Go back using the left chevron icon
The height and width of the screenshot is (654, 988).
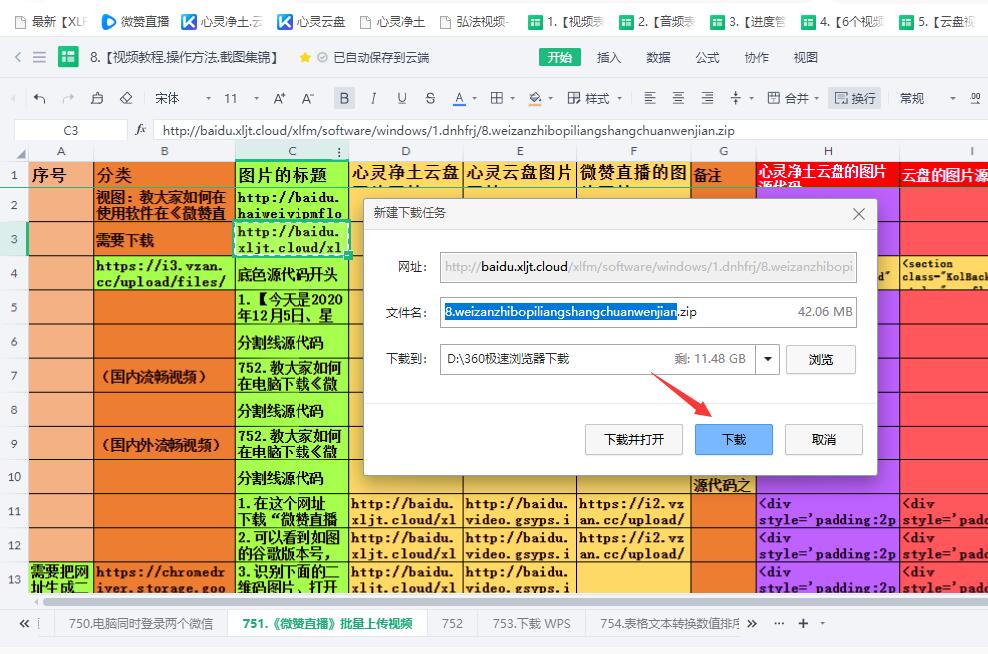click(18, 57)
